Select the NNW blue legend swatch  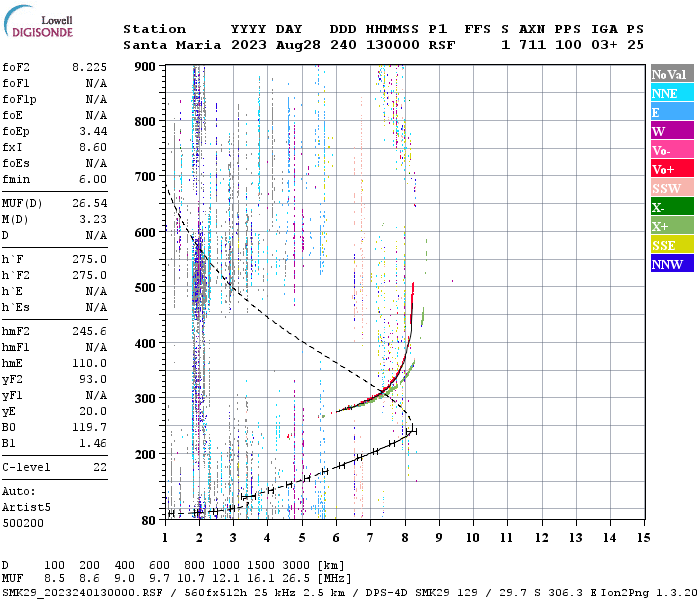tap(672, 263)
